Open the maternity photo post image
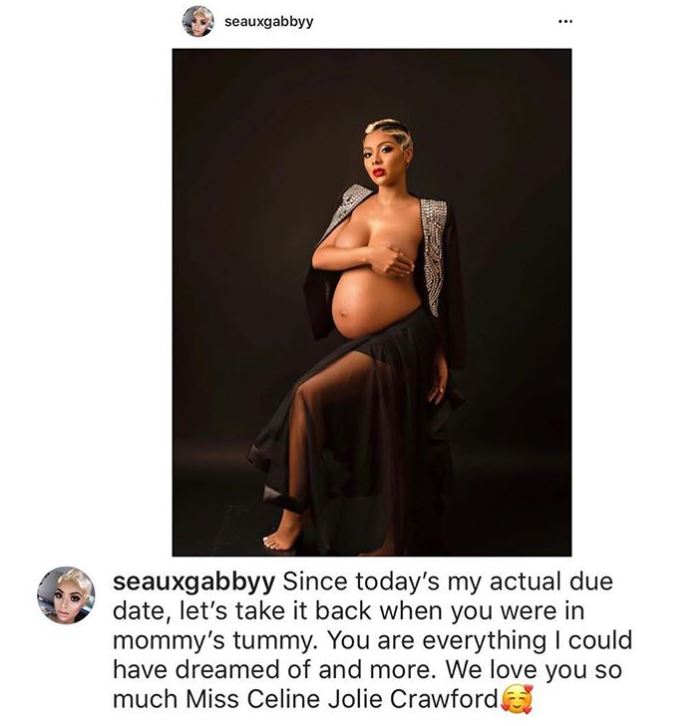676x726 pixels. pos(372,302)
